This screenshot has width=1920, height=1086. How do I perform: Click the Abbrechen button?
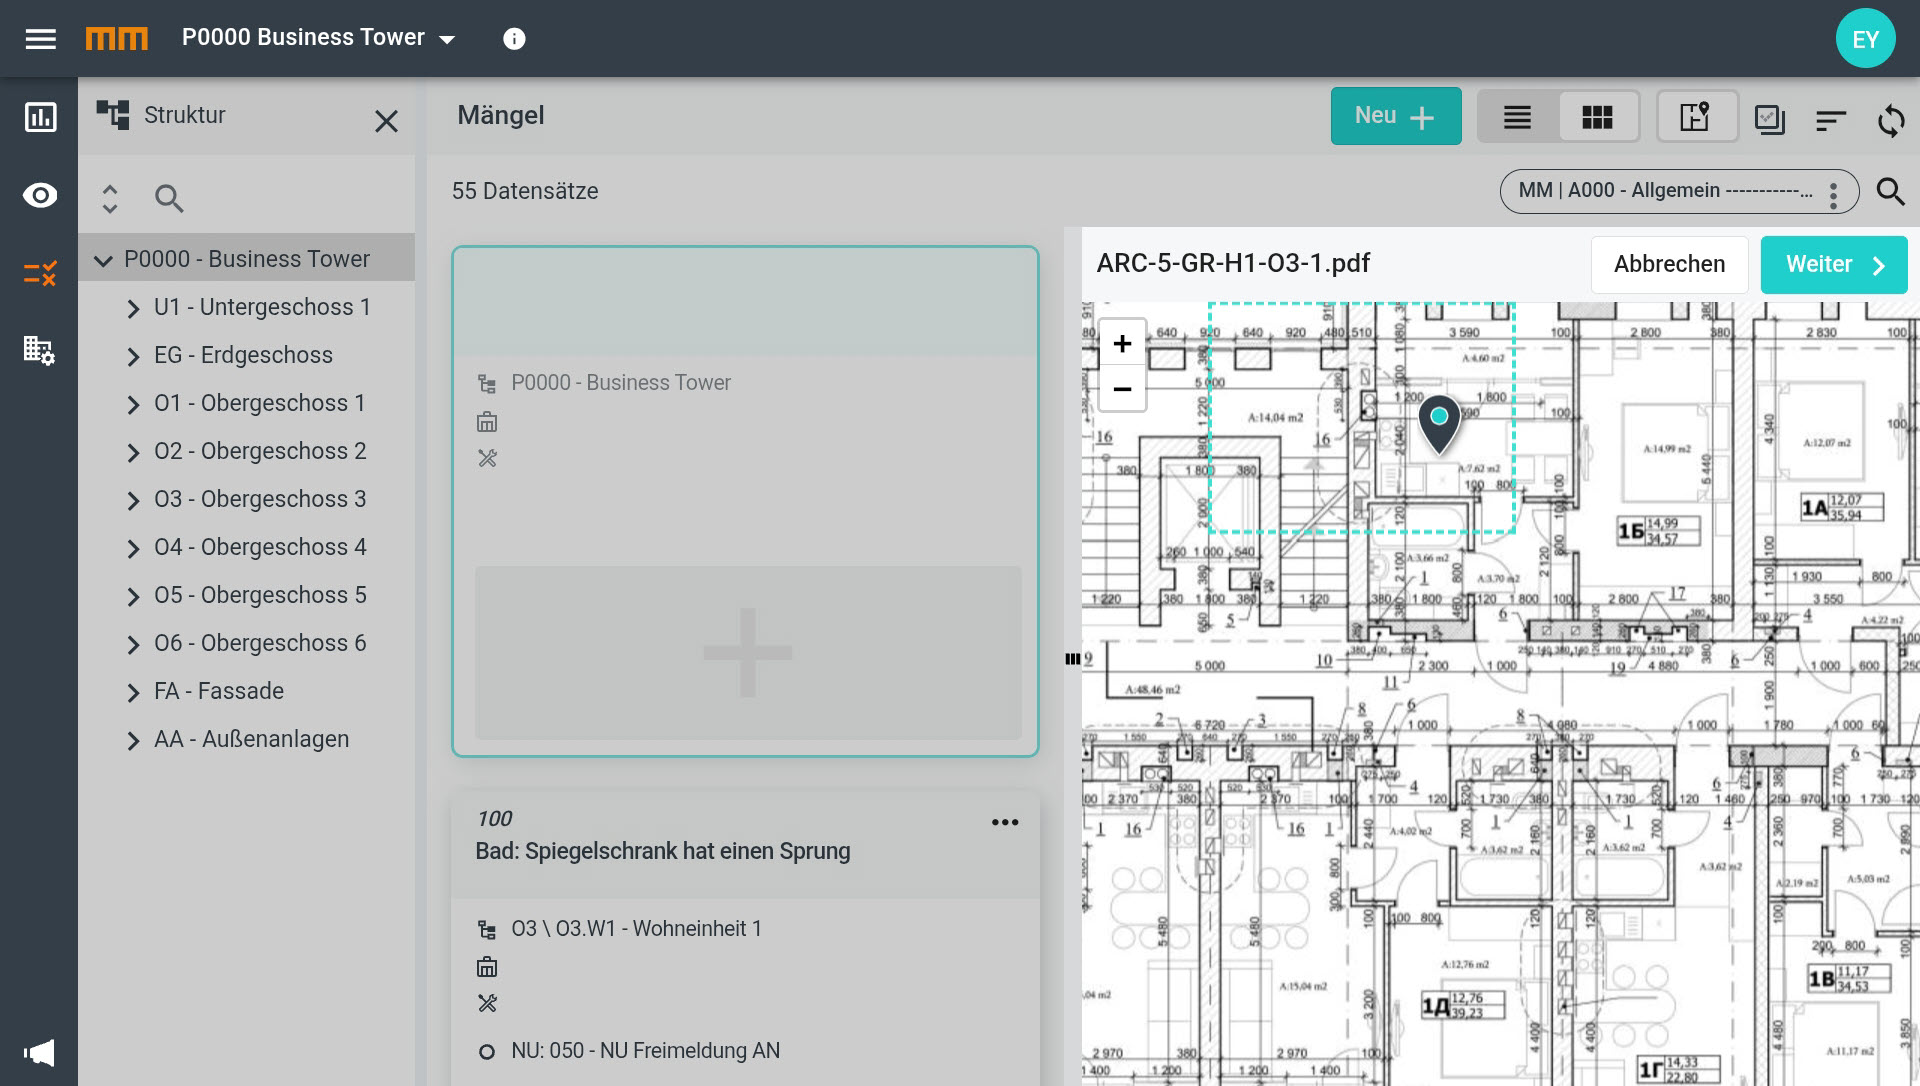[1669, 265]
